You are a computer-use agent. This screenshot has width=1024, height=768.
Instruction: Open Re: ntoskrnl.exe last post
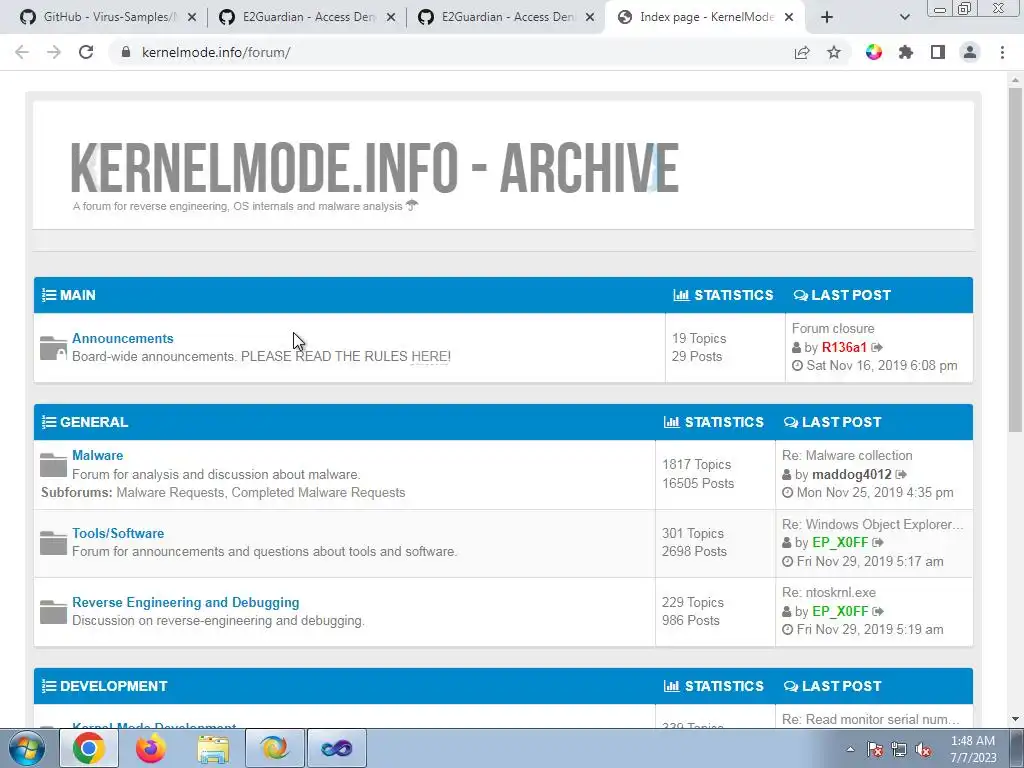[829, 592]
